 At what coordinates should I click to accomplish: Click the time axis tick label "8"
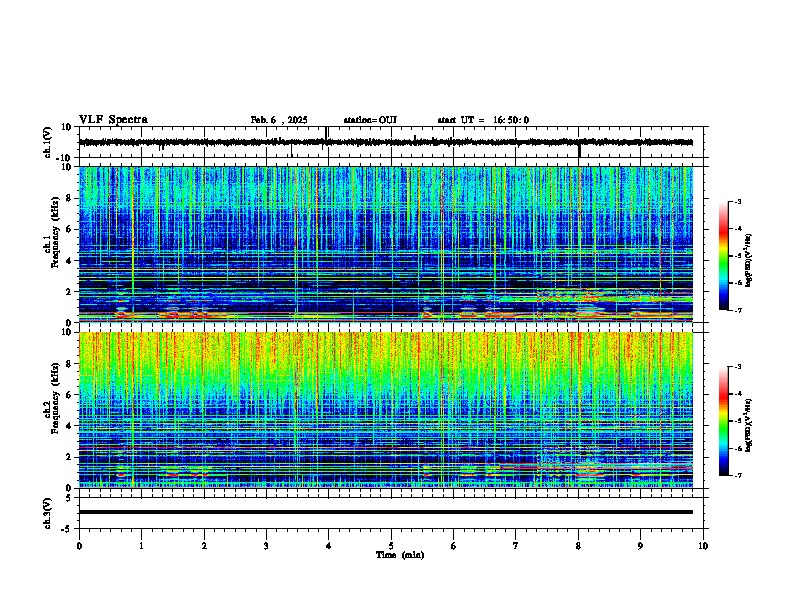tap(578, 546)
